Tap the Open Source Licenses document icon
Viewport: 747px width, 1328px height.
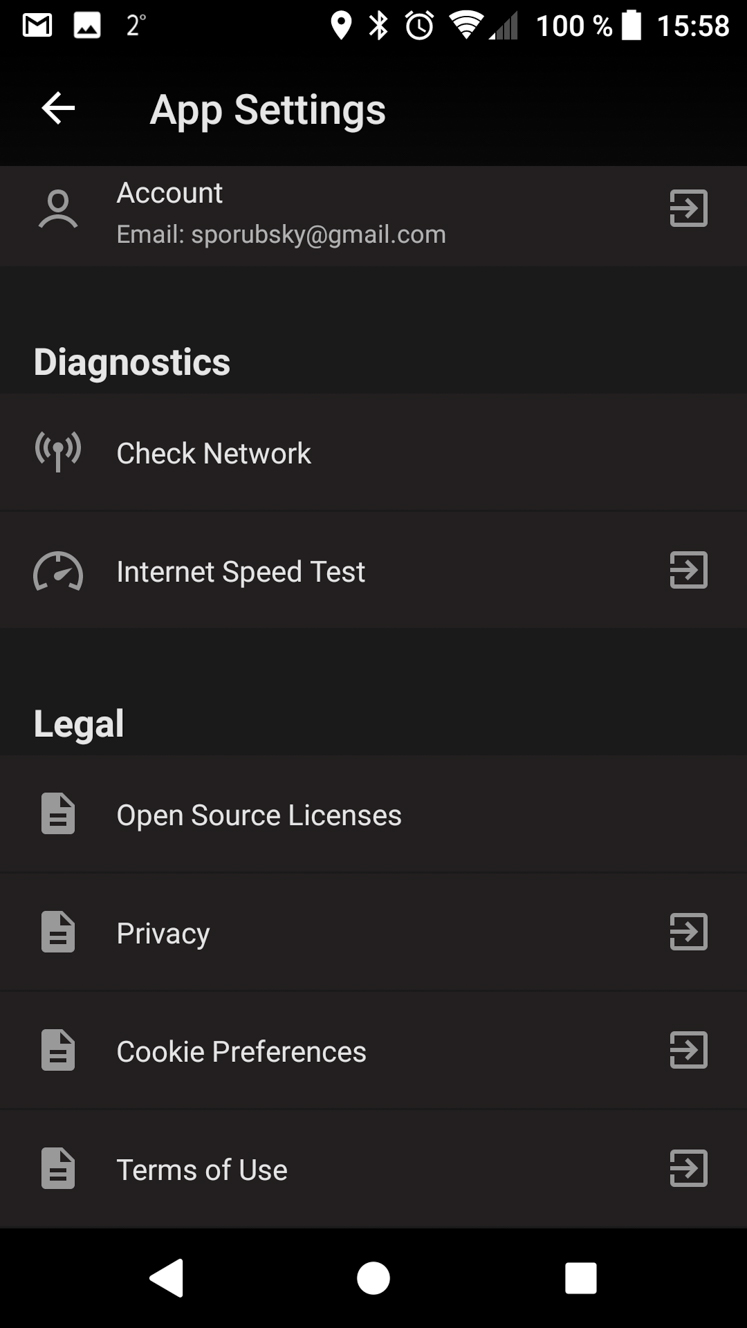click(58, 814)
